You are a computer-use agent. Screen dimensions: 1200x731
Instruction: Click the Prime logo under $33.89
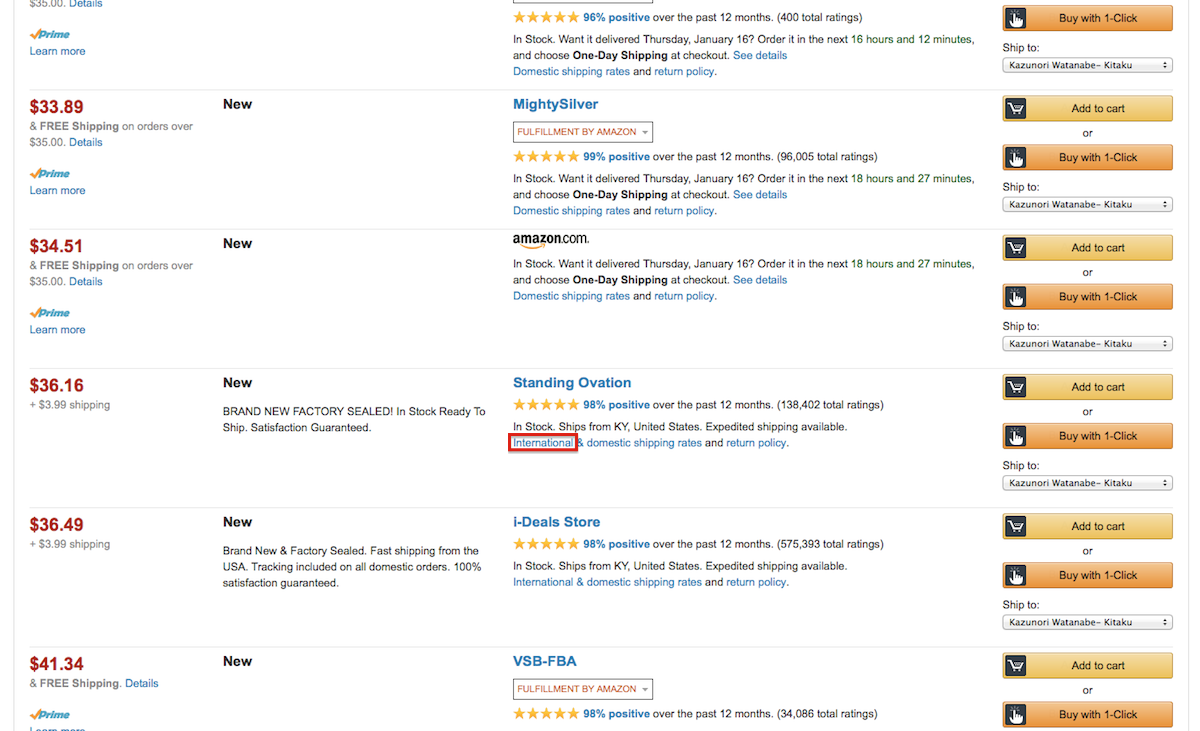pos(50,174)
